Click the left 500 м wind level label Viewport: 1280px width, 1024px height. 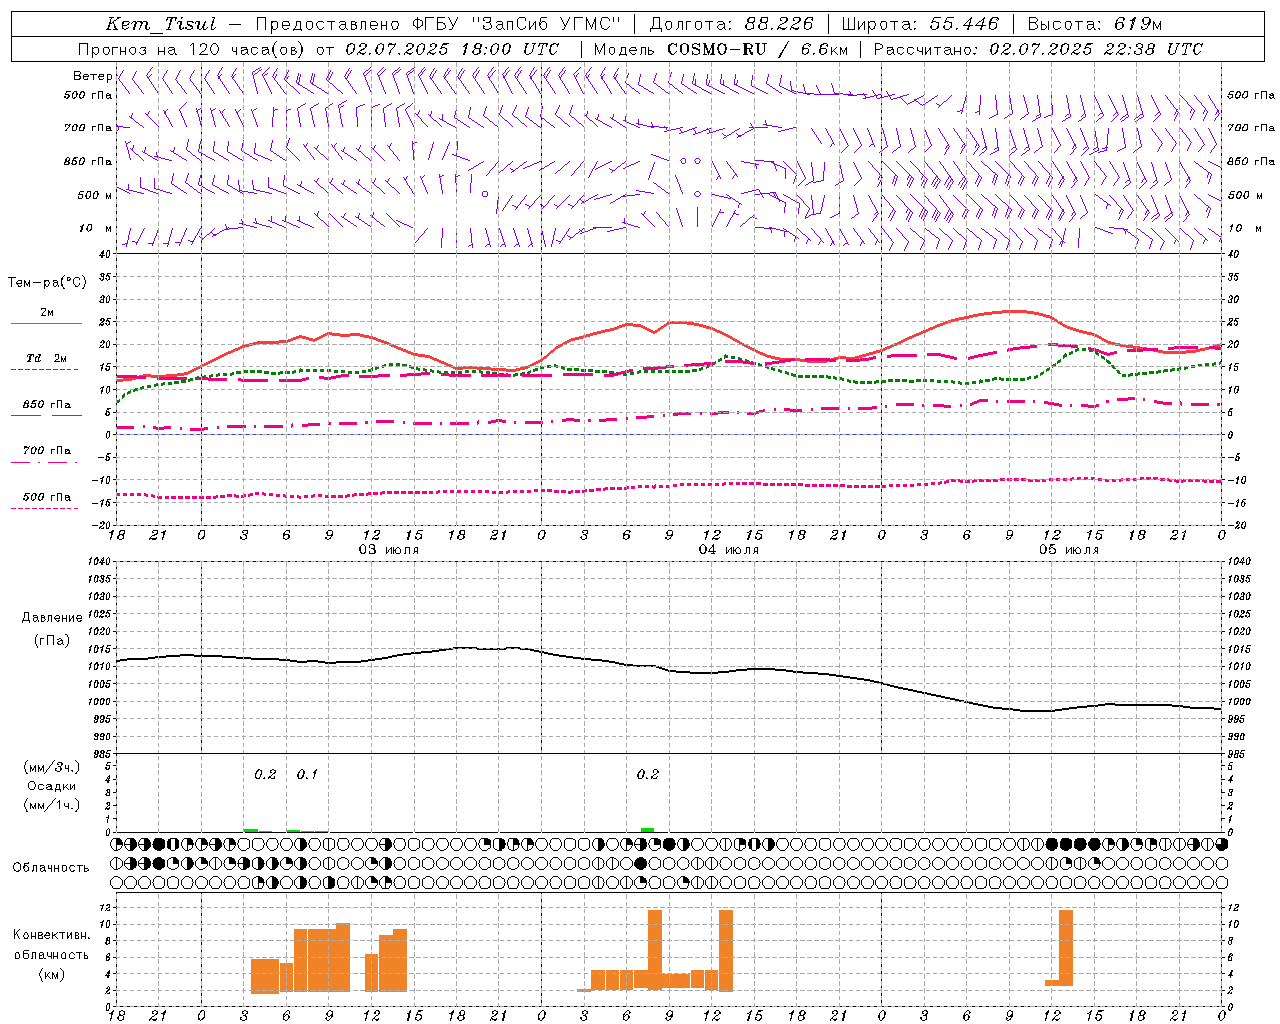tap(94, 195)
